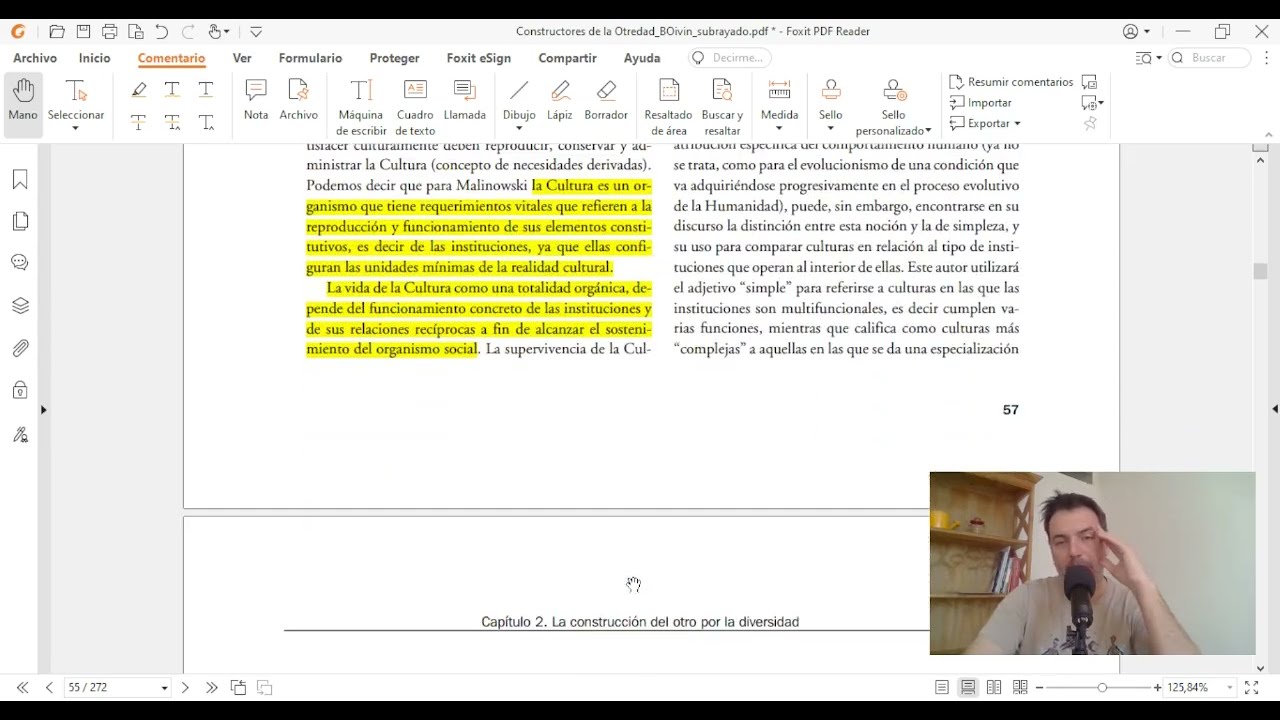1280x720 pixels.
Task: Click zoom in plus button
Action: 1158,688
